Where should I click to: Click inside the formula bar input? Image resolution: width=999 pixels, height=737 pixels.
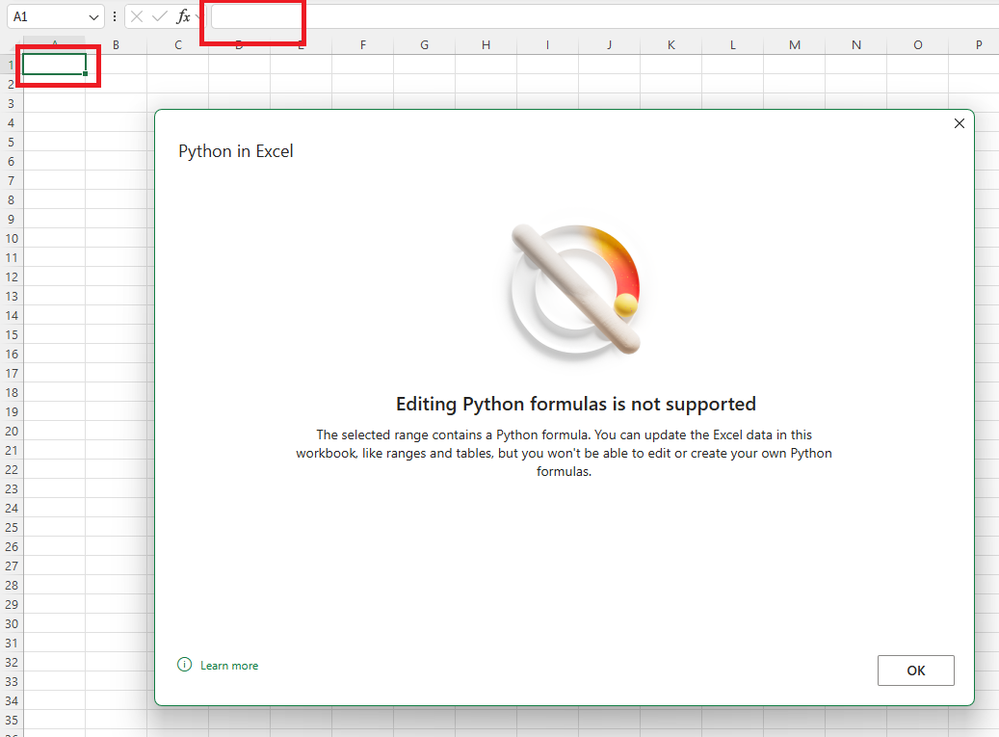tap(604, 17)
